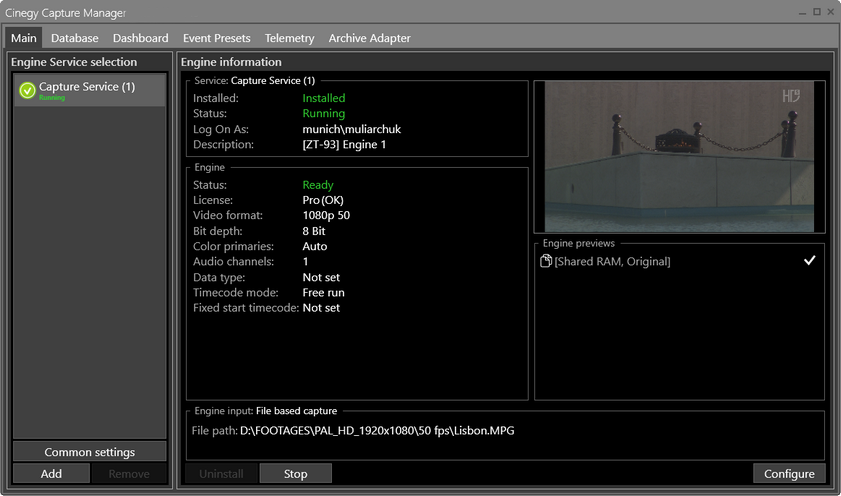Stop the capture service
This screenshot has height=496, width=841.
coord(296,474)
